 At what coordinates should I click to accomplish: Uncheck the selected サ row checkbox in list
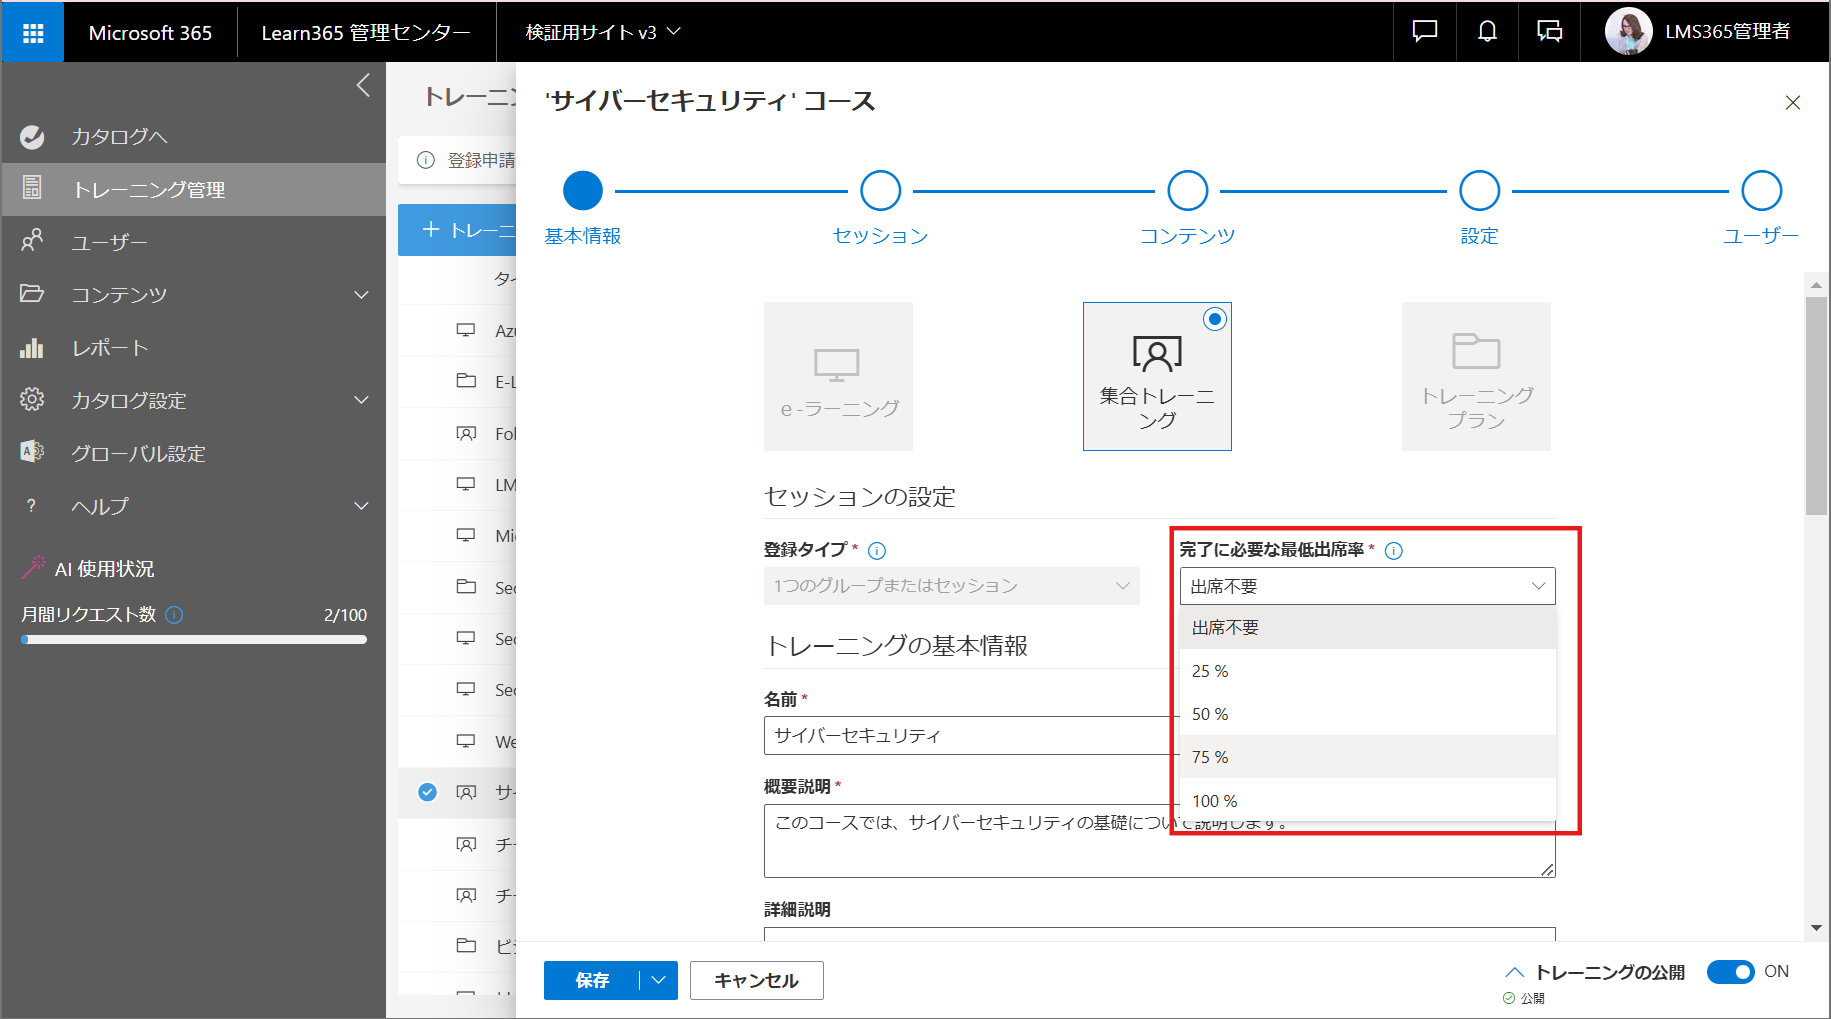tap(427, 792)
